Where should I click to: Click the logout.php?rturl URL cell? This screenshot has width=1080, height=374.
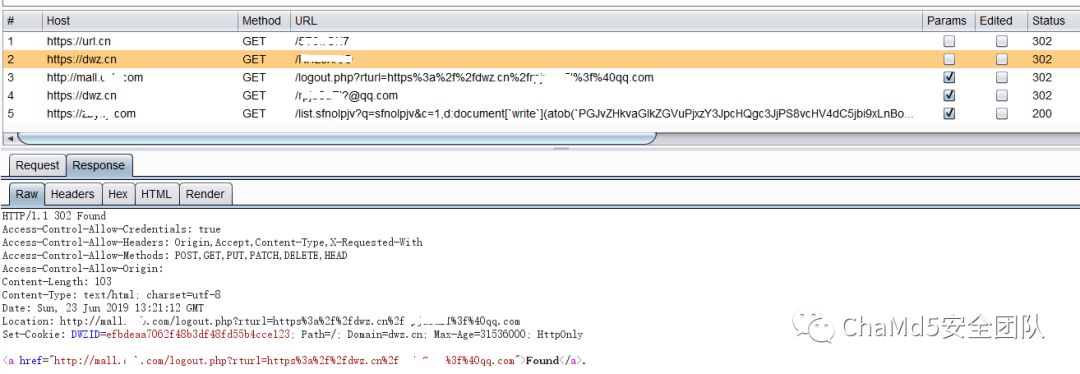(474, 77)
